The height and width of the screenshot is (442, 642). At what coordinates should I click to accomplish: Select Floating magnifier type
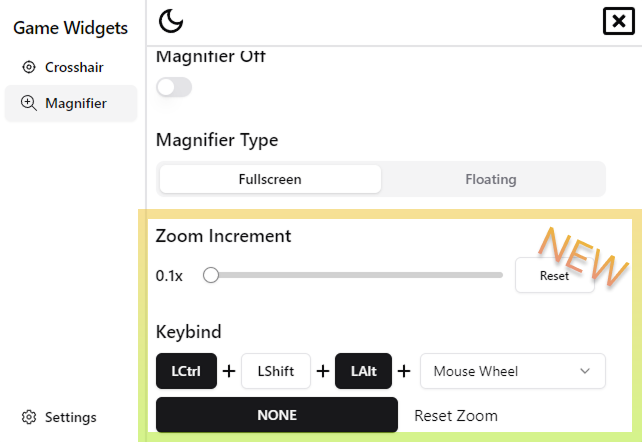pos(490,180)
